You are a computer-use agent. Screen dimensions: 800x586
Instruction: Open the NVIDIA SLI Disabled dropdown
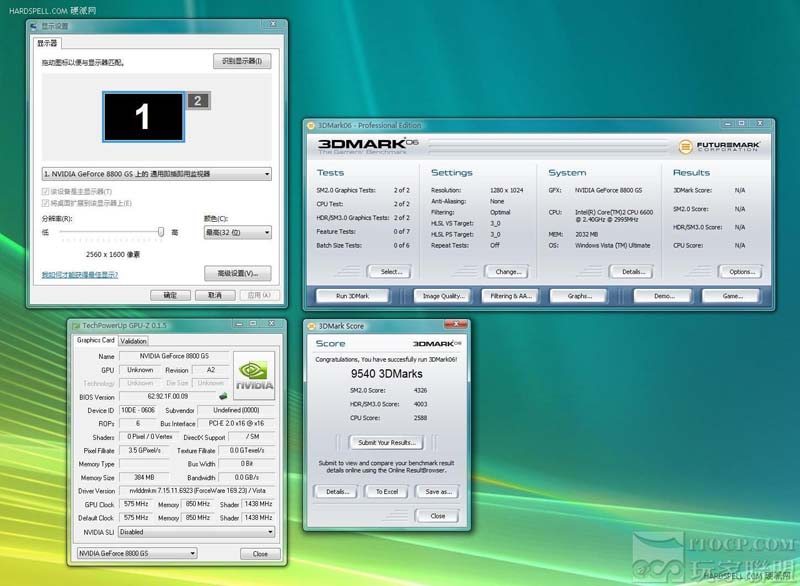point(200,532)
